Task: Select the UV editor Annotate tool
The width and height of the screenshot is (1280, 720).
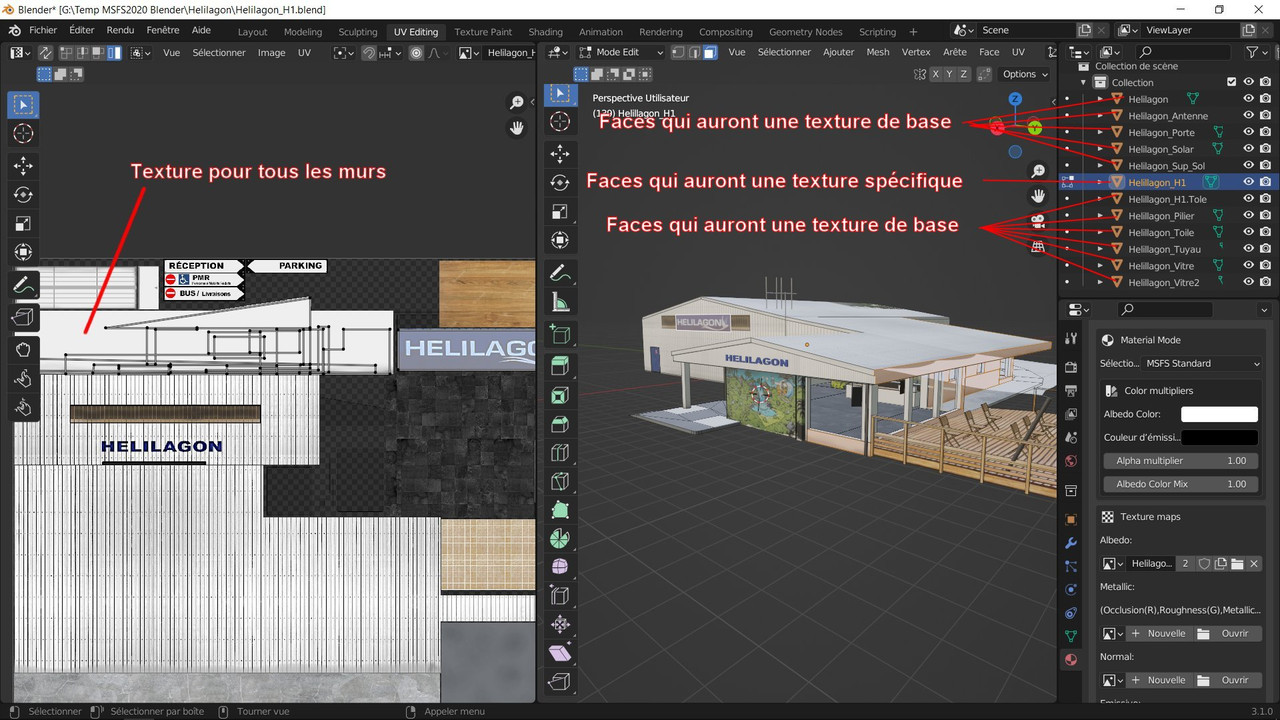Action: (x=23, y=285)
